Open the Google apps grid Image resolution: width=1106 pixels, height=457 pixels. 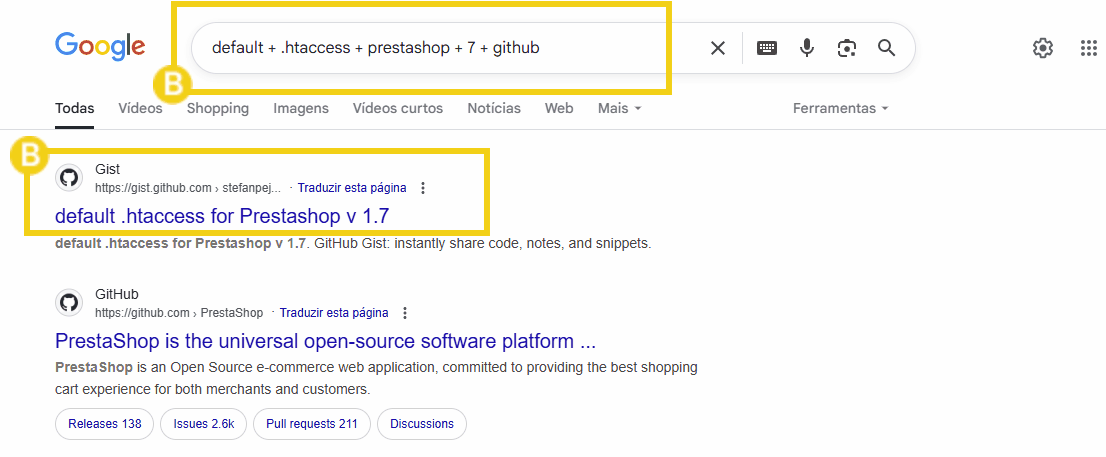(x=1089, y=48)
